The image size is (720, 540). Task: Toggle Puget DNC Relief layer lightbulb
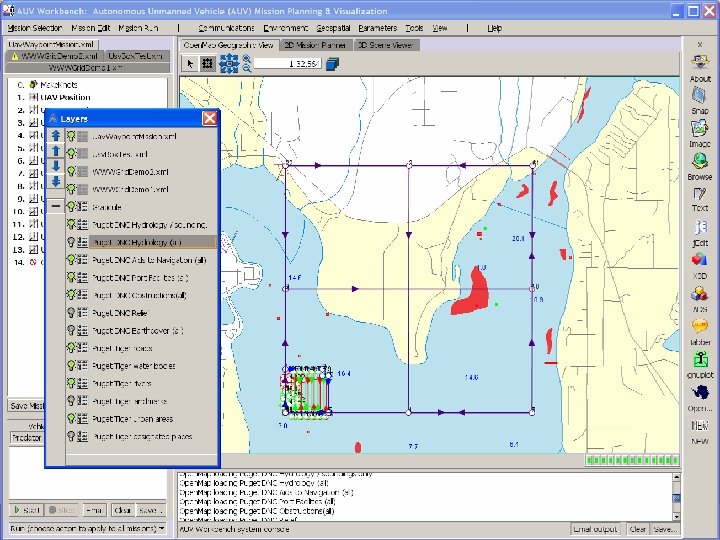73,313
